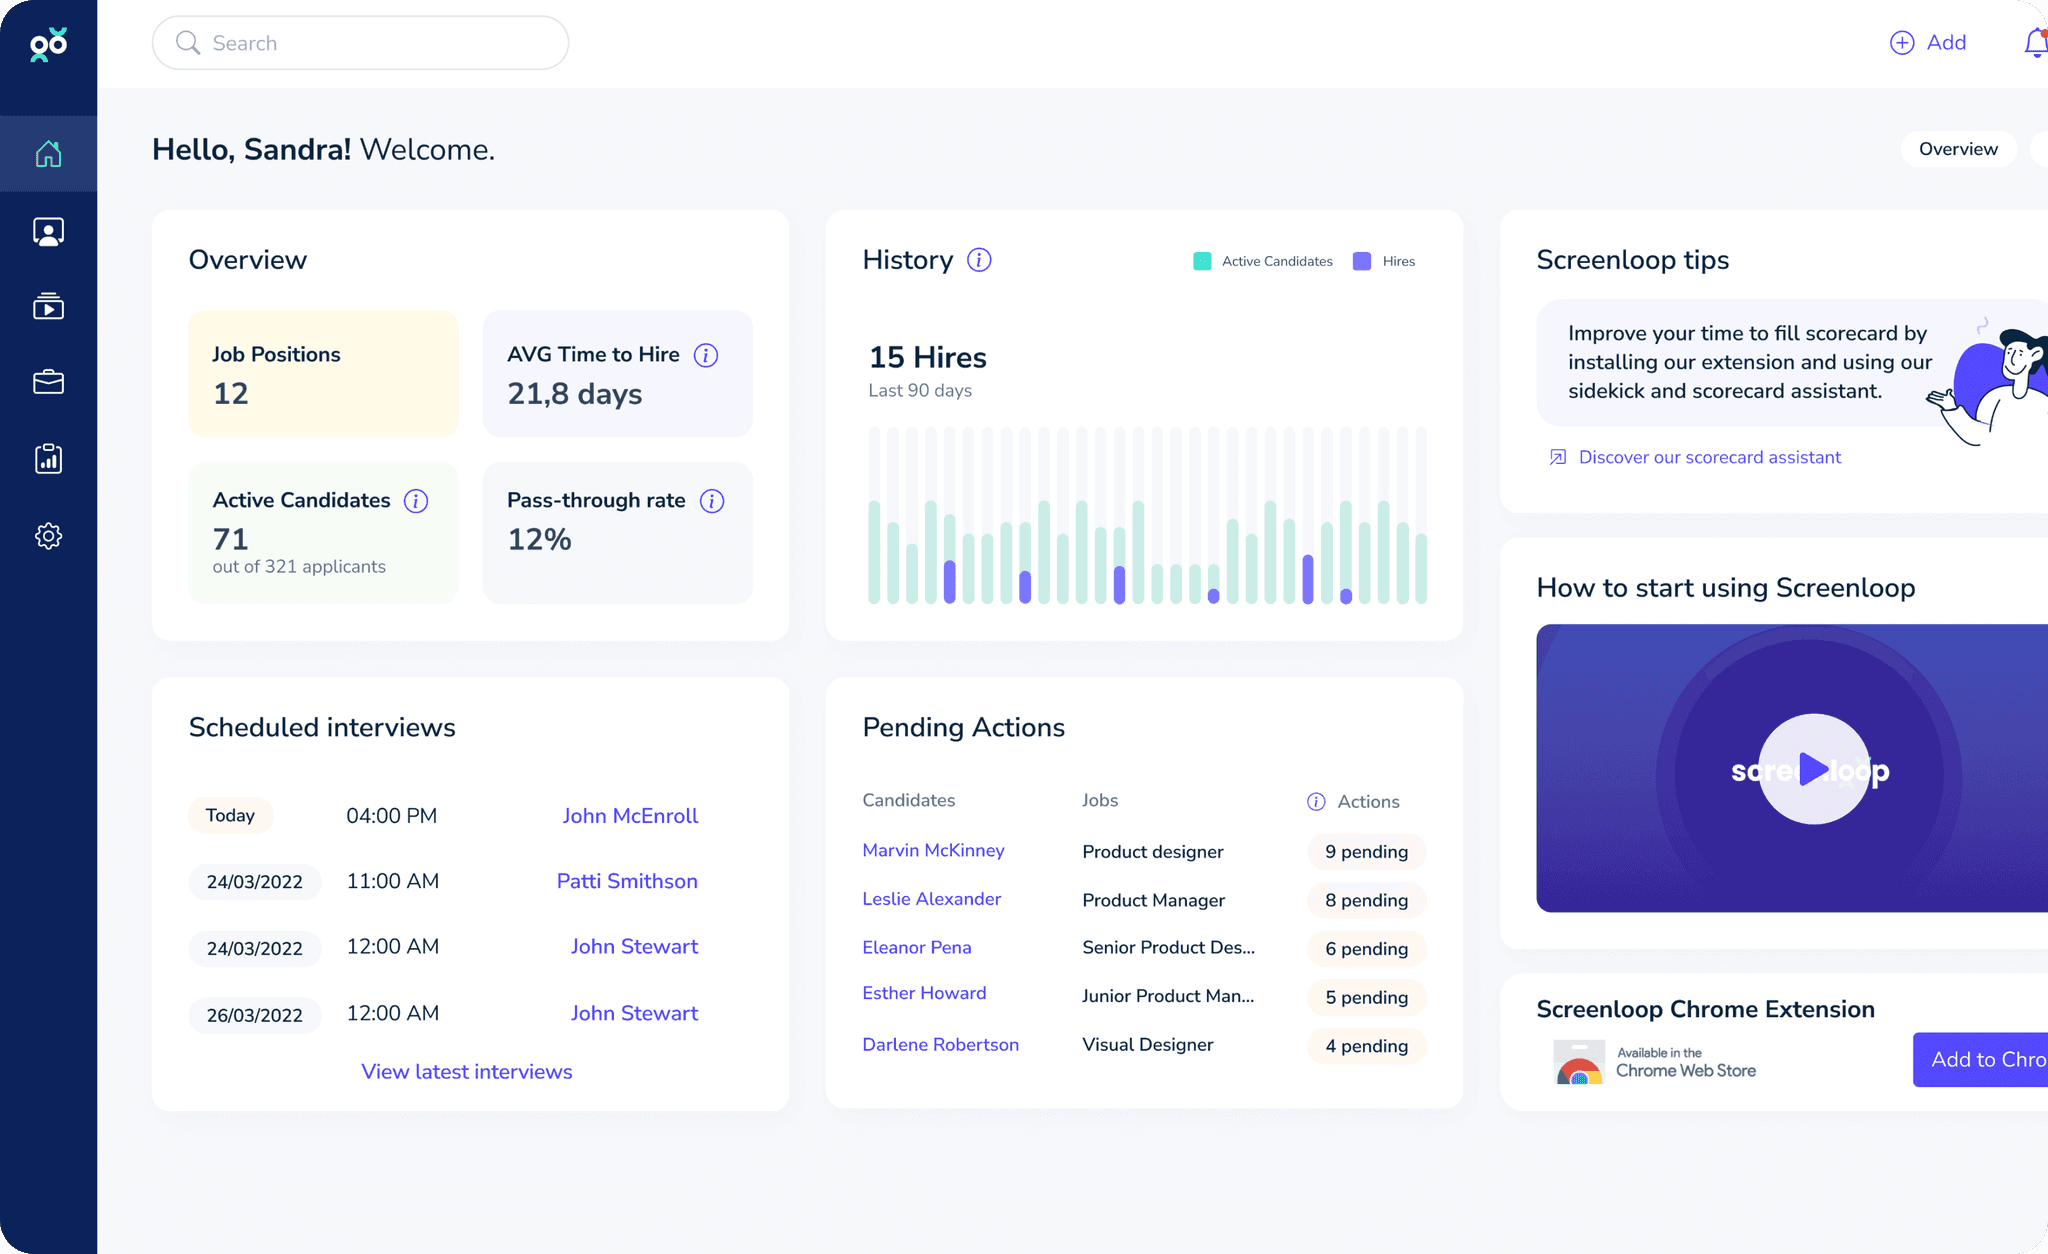Select the Home icon in the sidebar

click(47, 153)
